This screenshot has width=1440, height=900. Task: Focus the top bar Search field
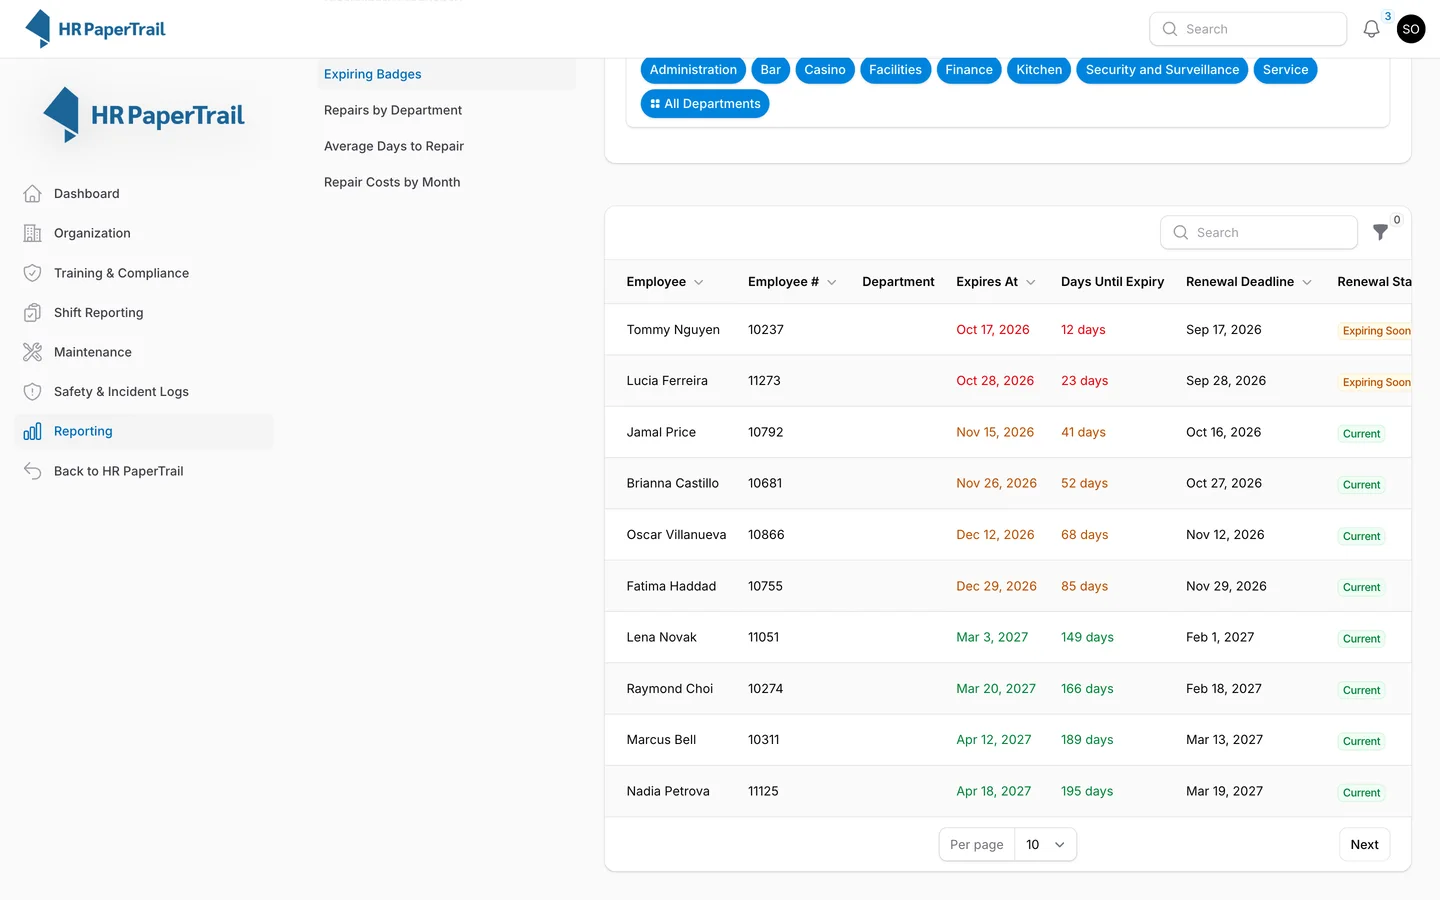point(1248,29)
